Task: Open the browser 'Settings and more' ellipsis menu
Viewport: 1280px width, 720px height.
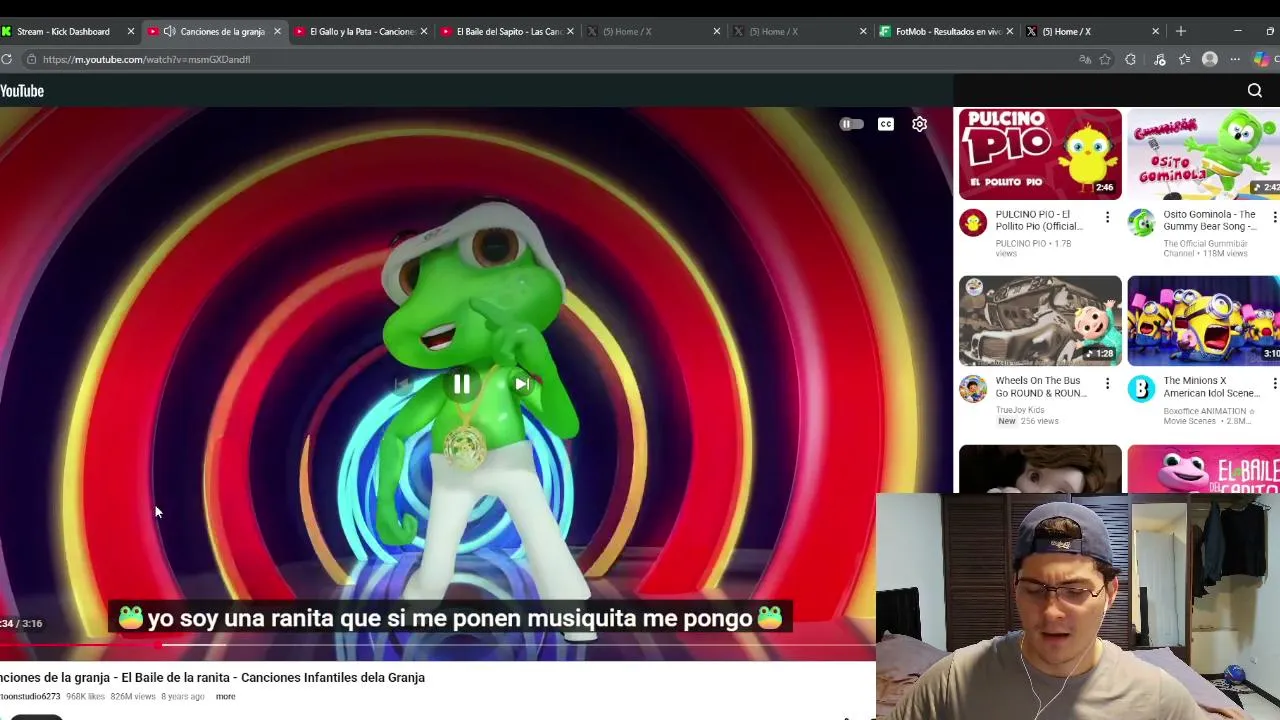Action: (x=1235, y=59)
